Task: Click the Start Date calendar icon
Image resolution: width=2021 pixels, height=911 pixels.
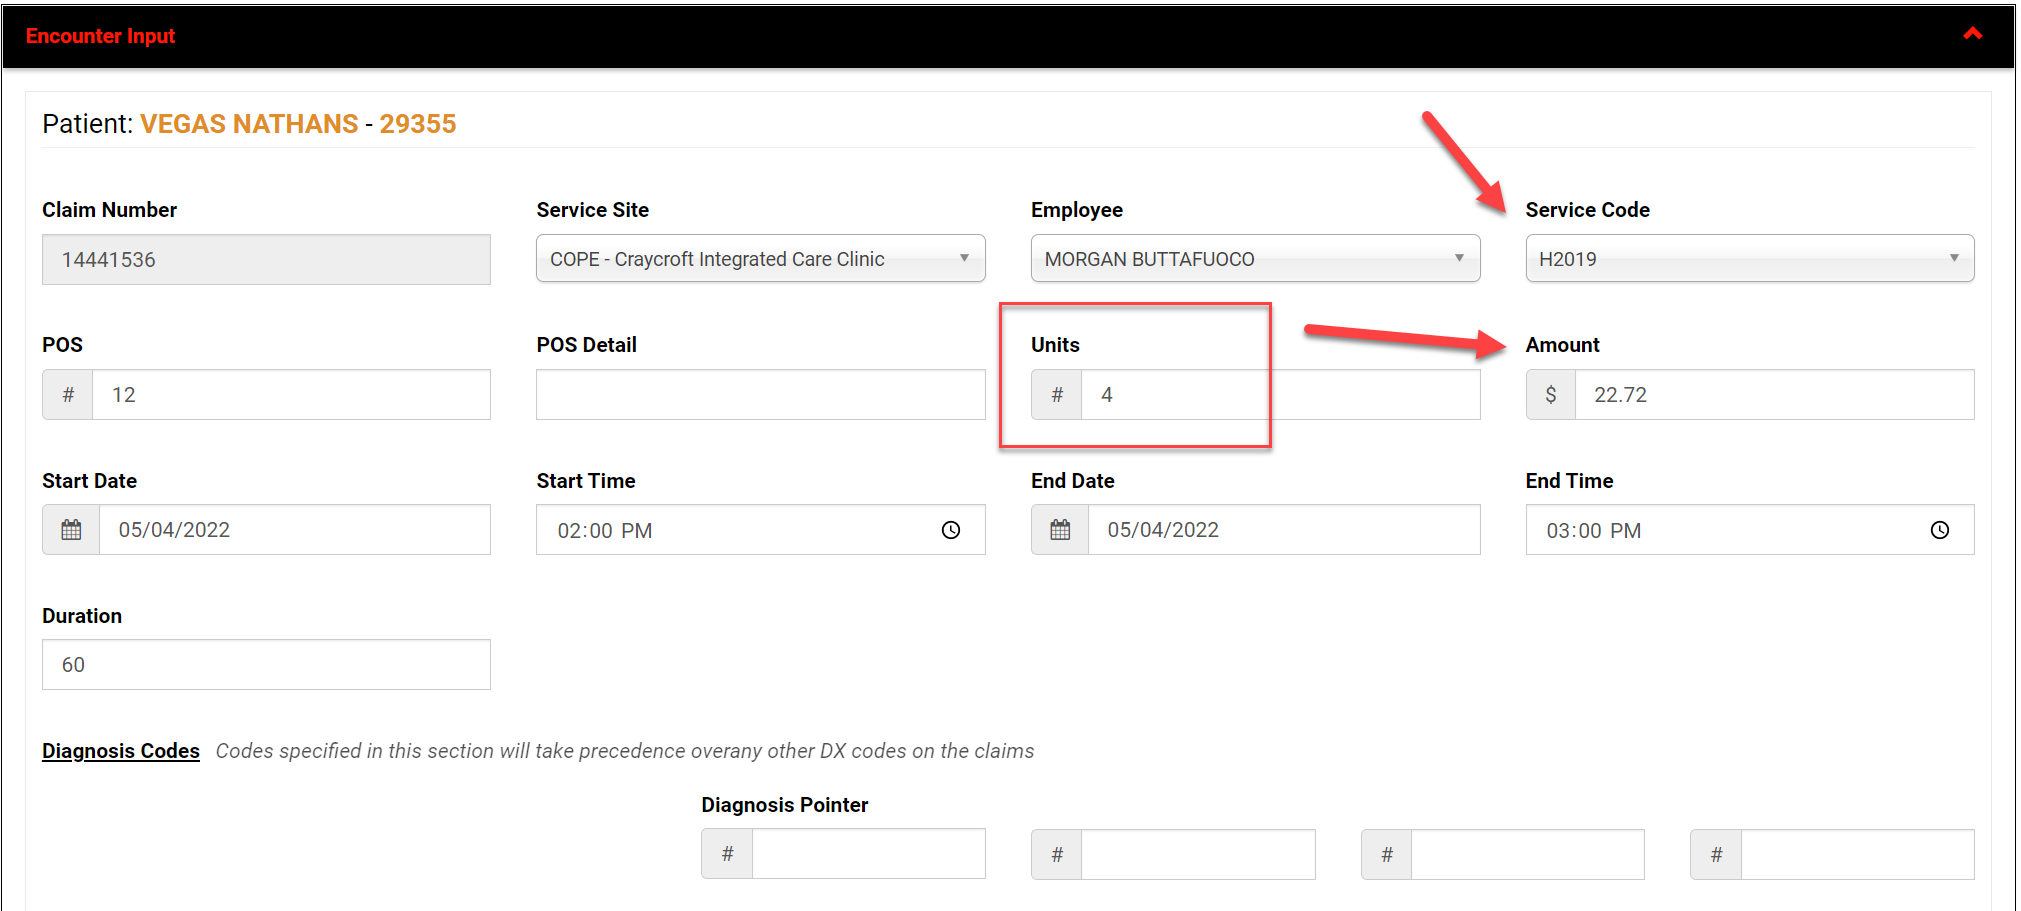Action: [x=71, y=530]
